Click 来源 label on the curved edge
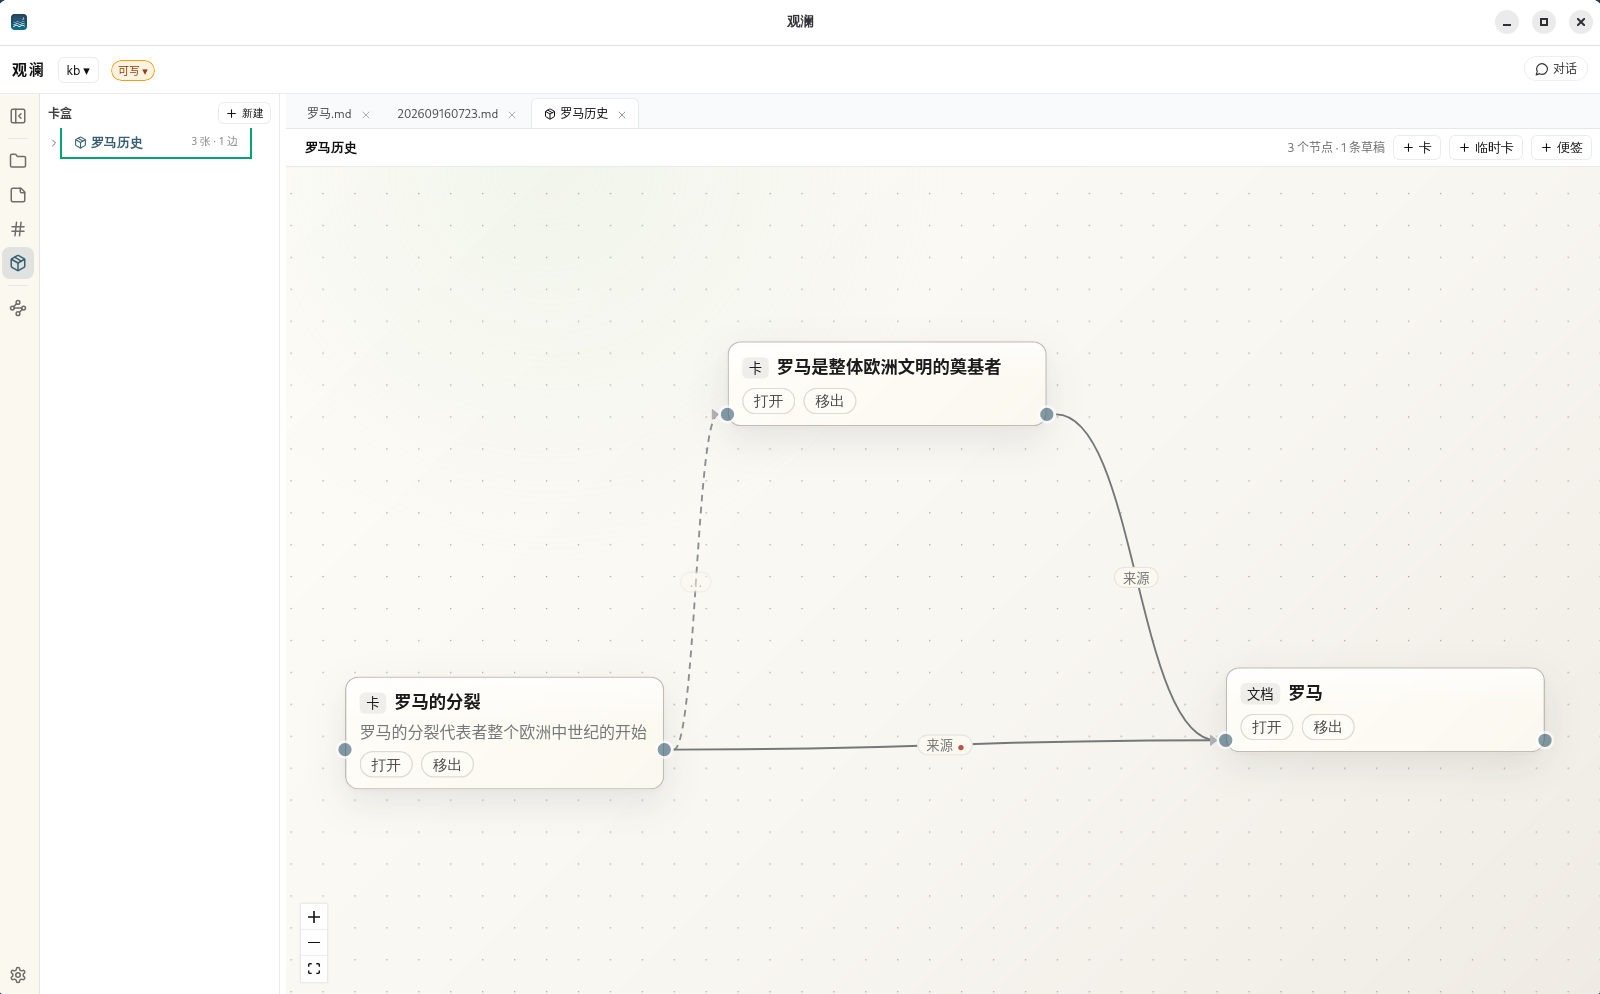 click(1136, 578)
